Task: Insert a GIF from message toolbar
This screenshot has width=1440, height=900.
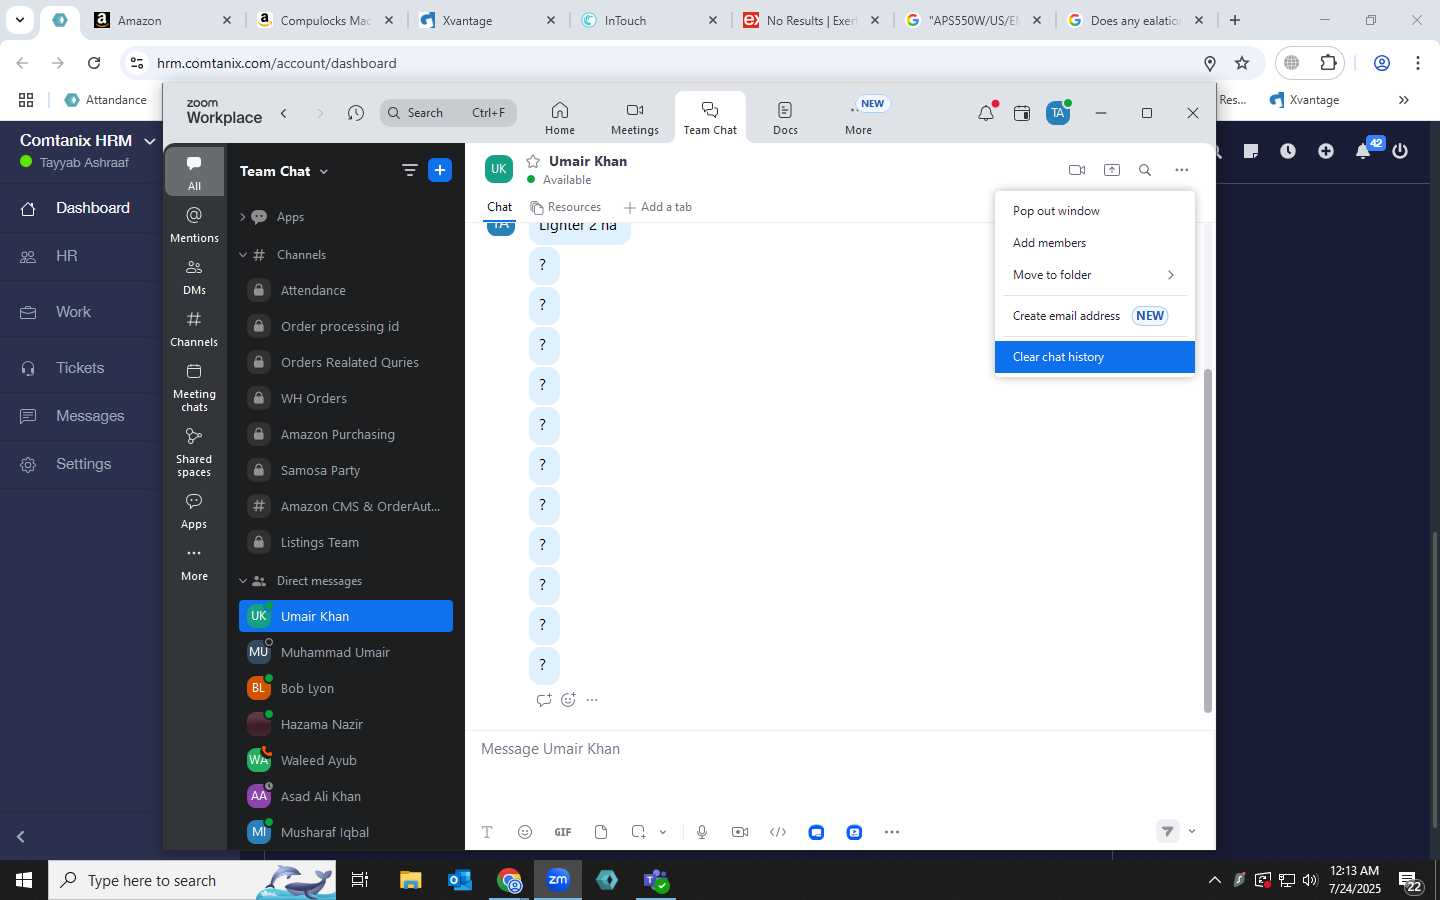Action: (x=563, y=832)
